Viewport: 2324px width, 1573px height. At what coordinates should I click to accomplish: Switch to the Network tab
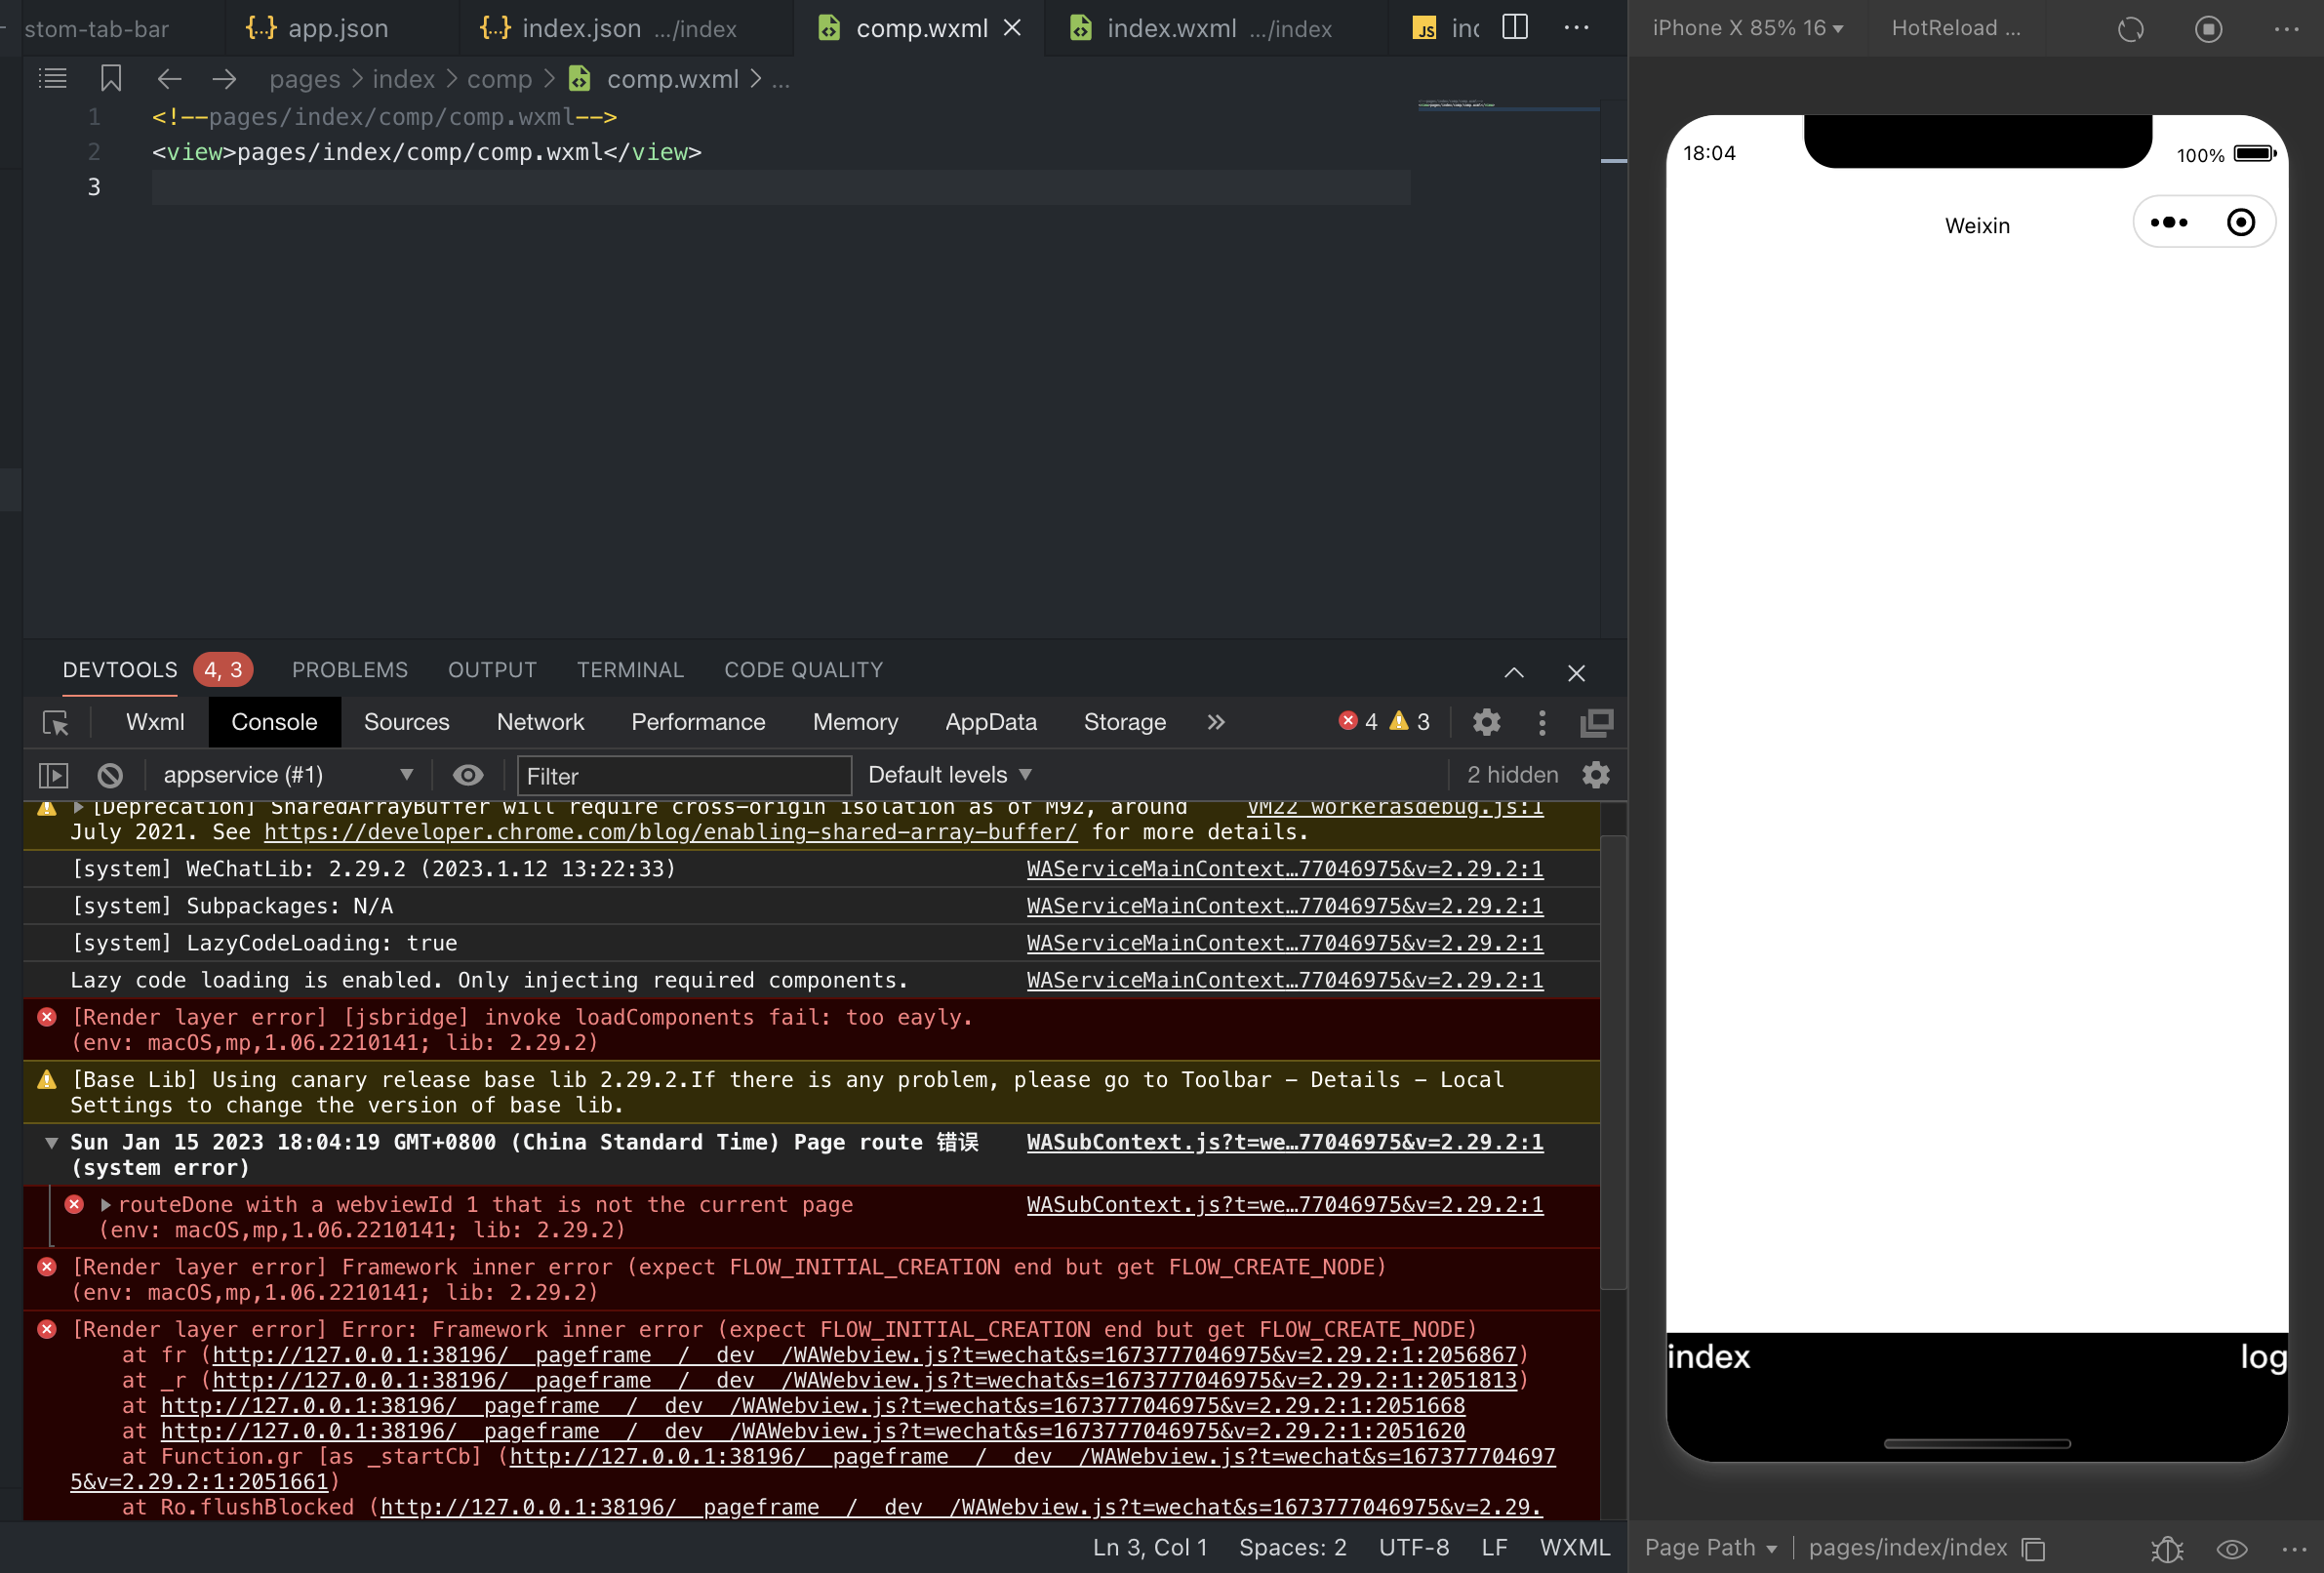coord(540,722)
